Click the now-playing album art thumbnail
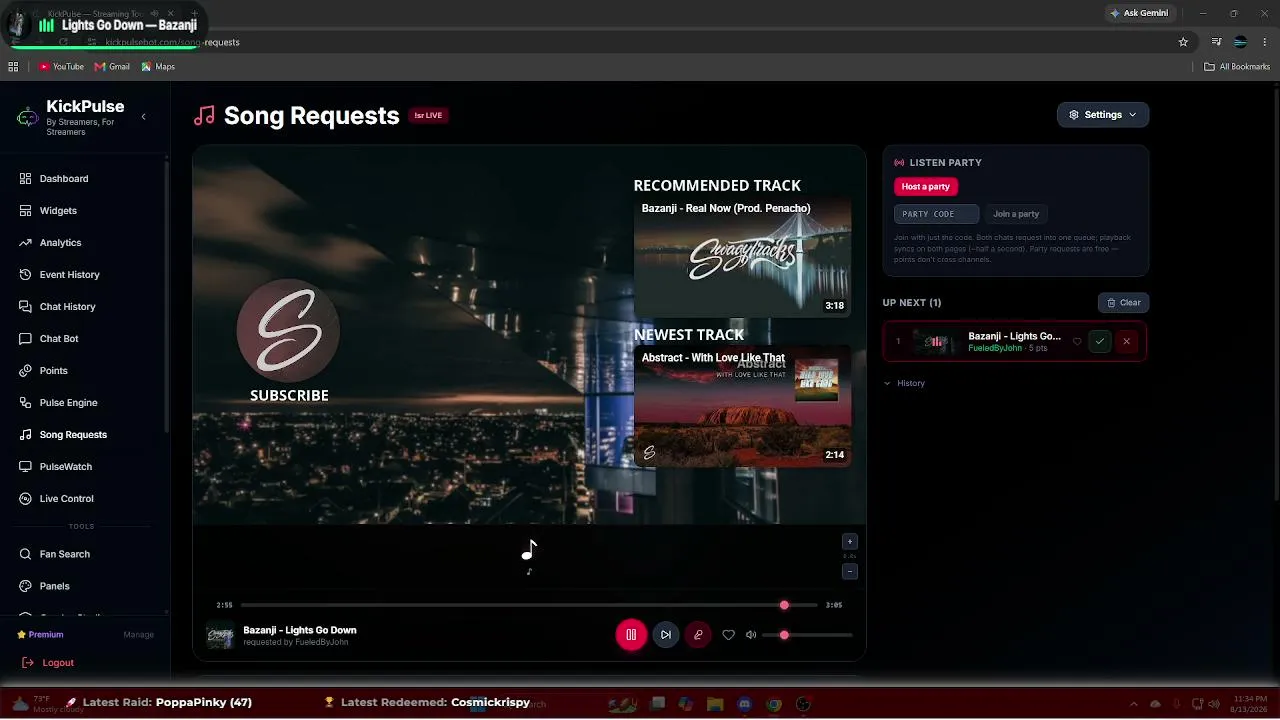This screenshot has height=720, width=1280. (220, 636)
